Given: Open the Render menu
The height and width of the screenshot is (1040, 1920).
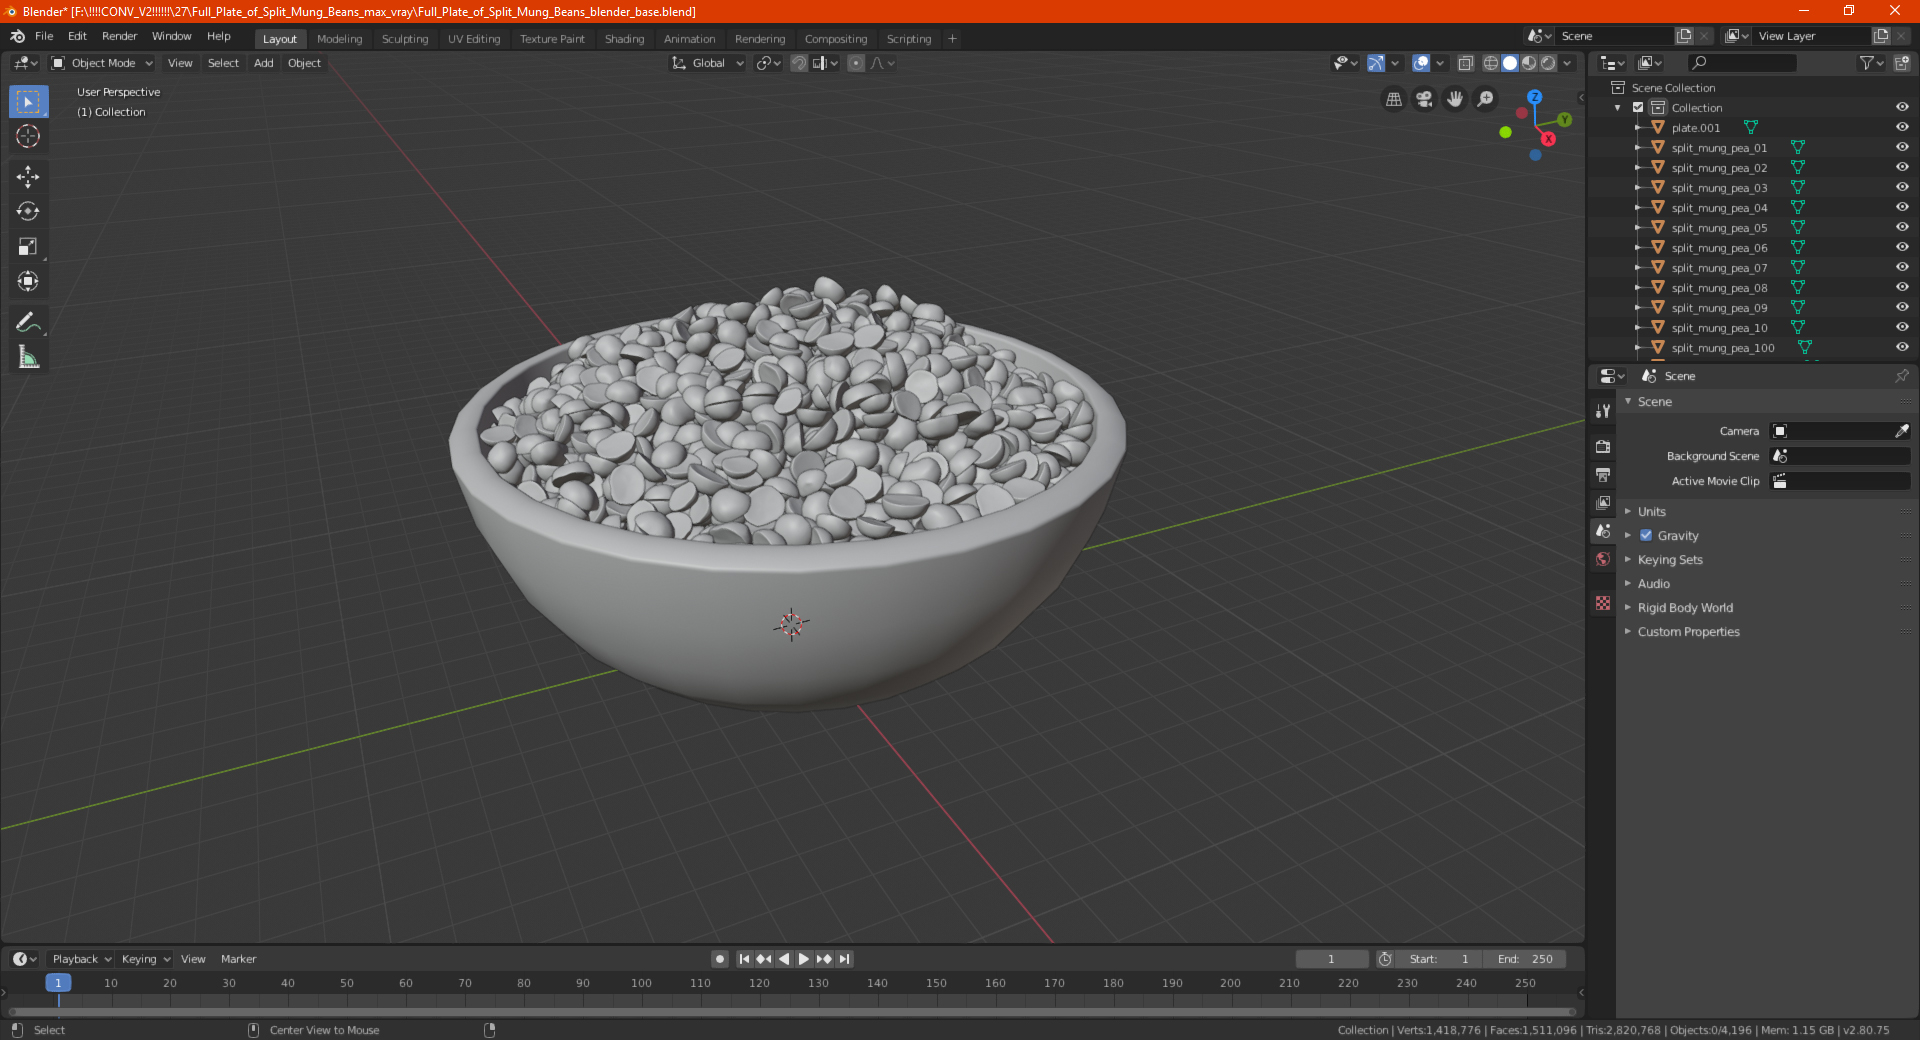Looking at the screenshot, I should tap(119, 36).
